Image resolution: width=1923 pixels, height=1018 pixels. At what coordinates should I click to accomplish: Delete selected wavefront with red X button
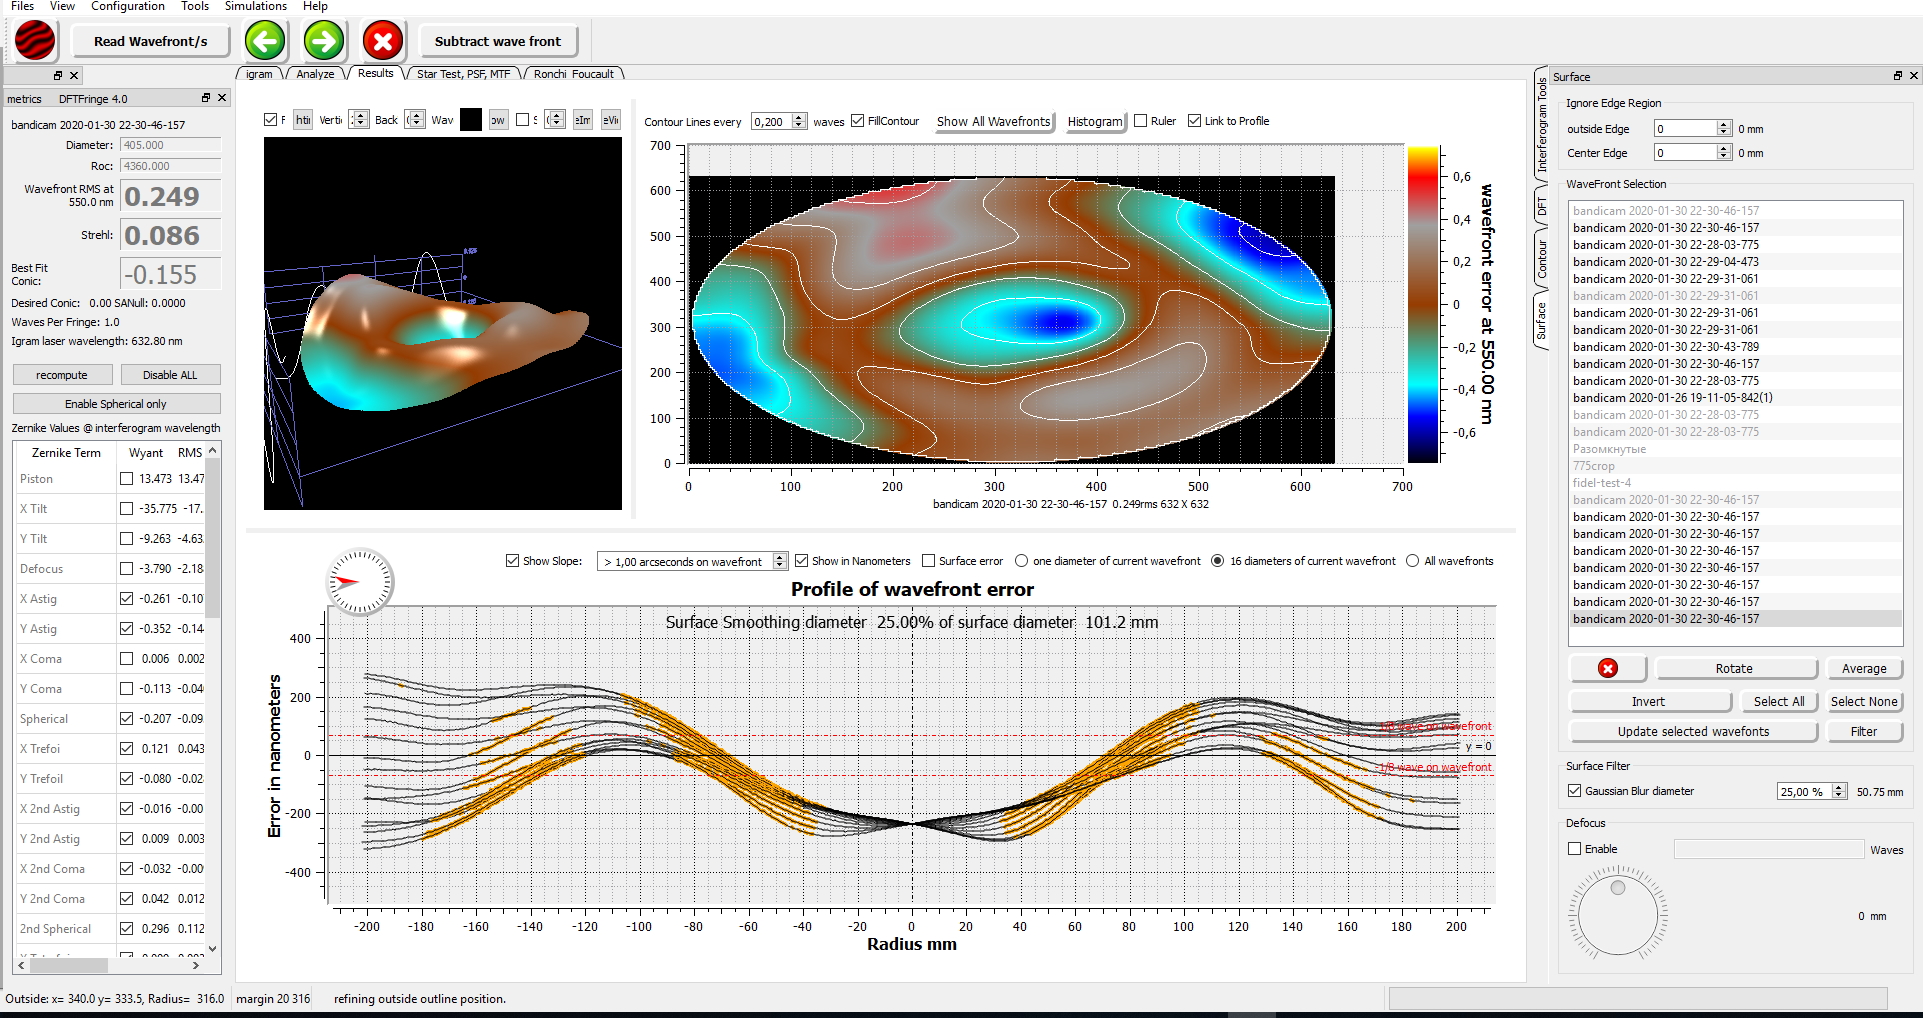click(1608, 668)
